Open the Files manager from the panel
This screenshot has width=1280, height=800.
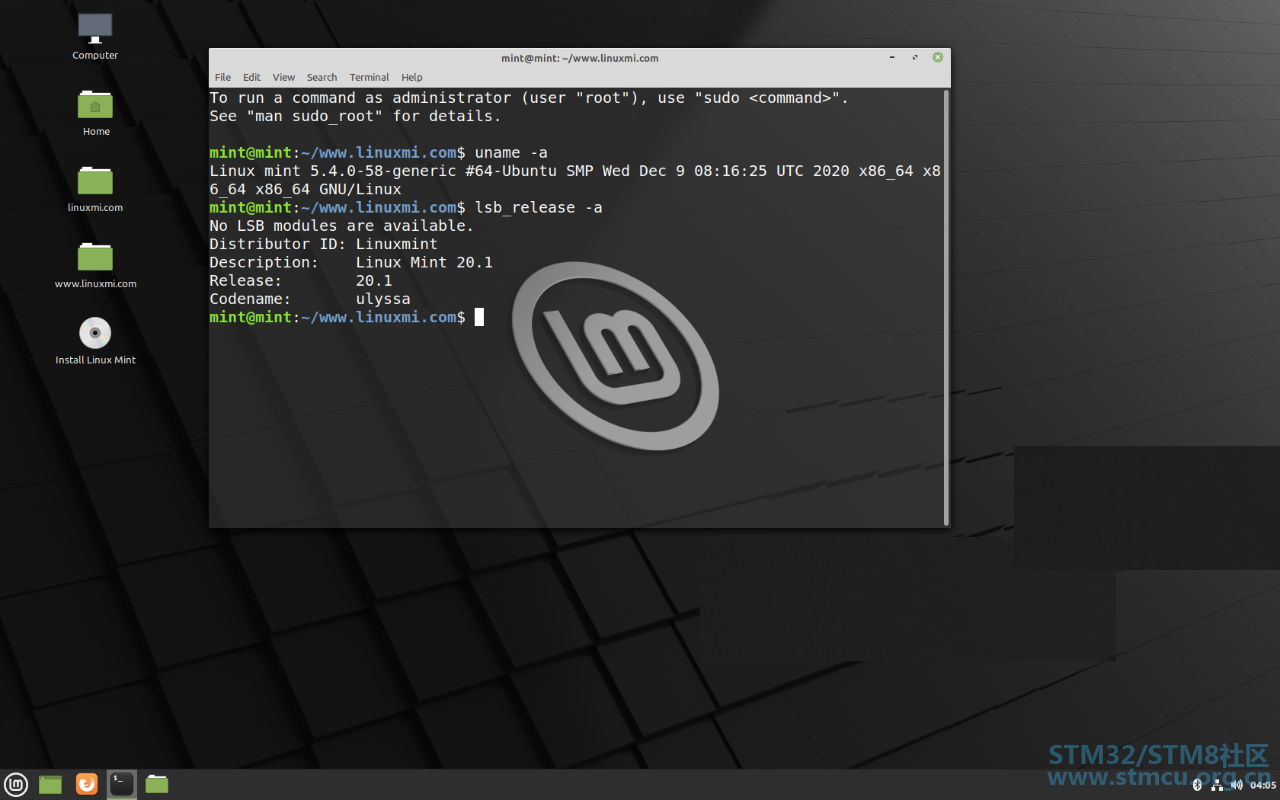pyautogui.click(x=157, y=784)
